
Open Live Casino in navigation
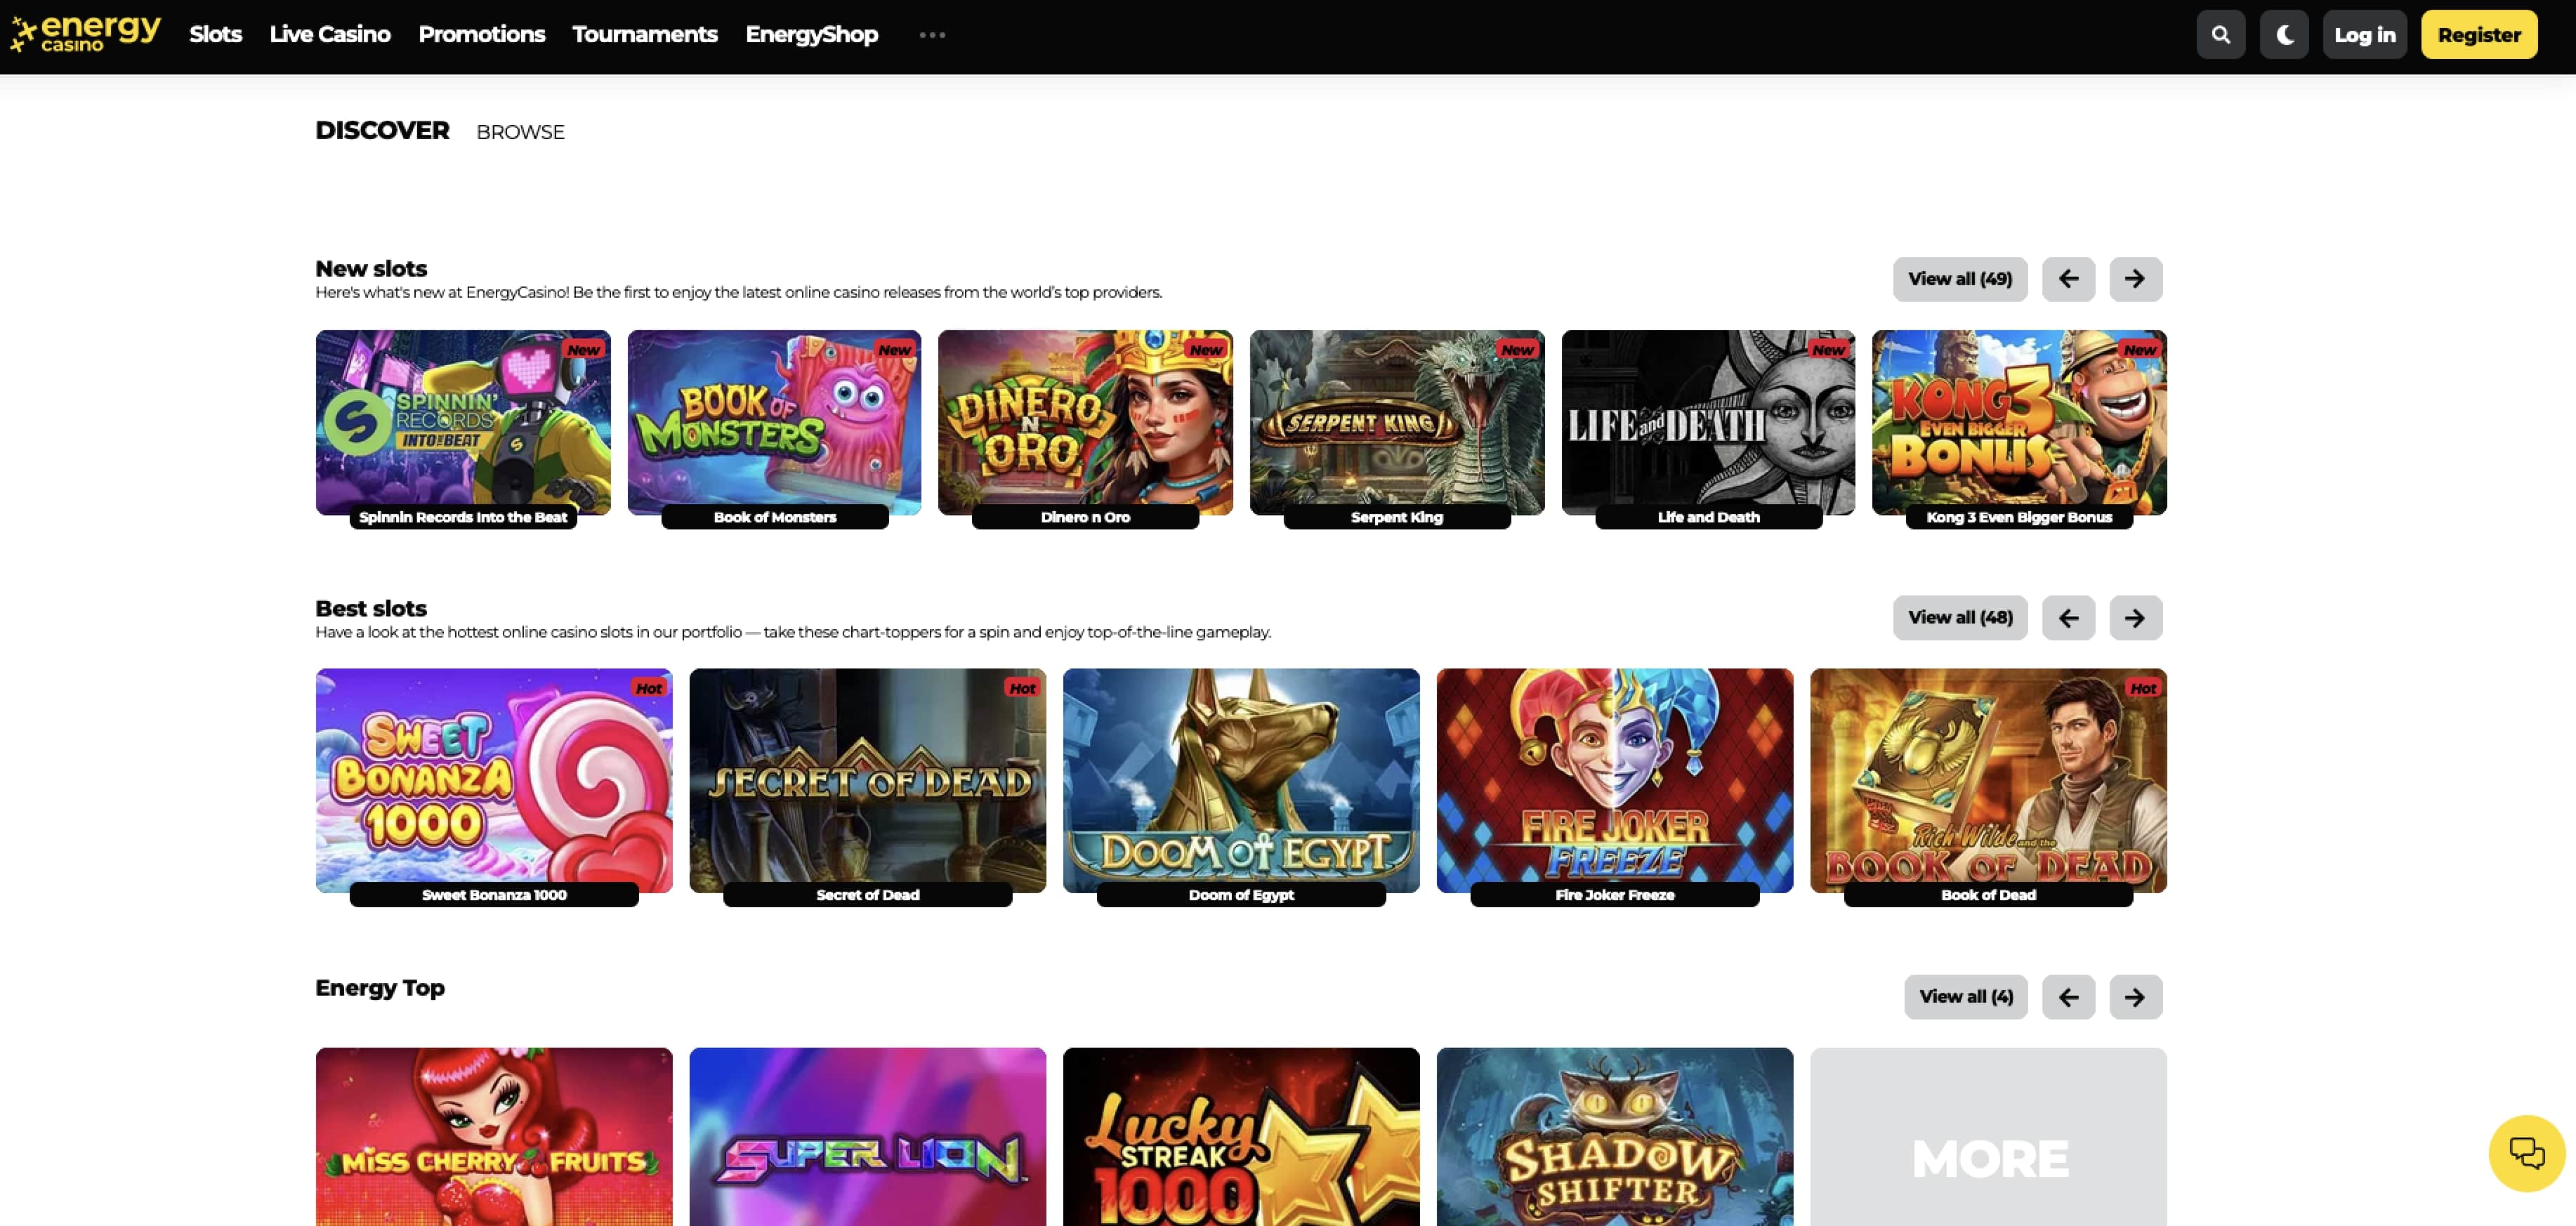pyautogui.click(x=330, y=35)
